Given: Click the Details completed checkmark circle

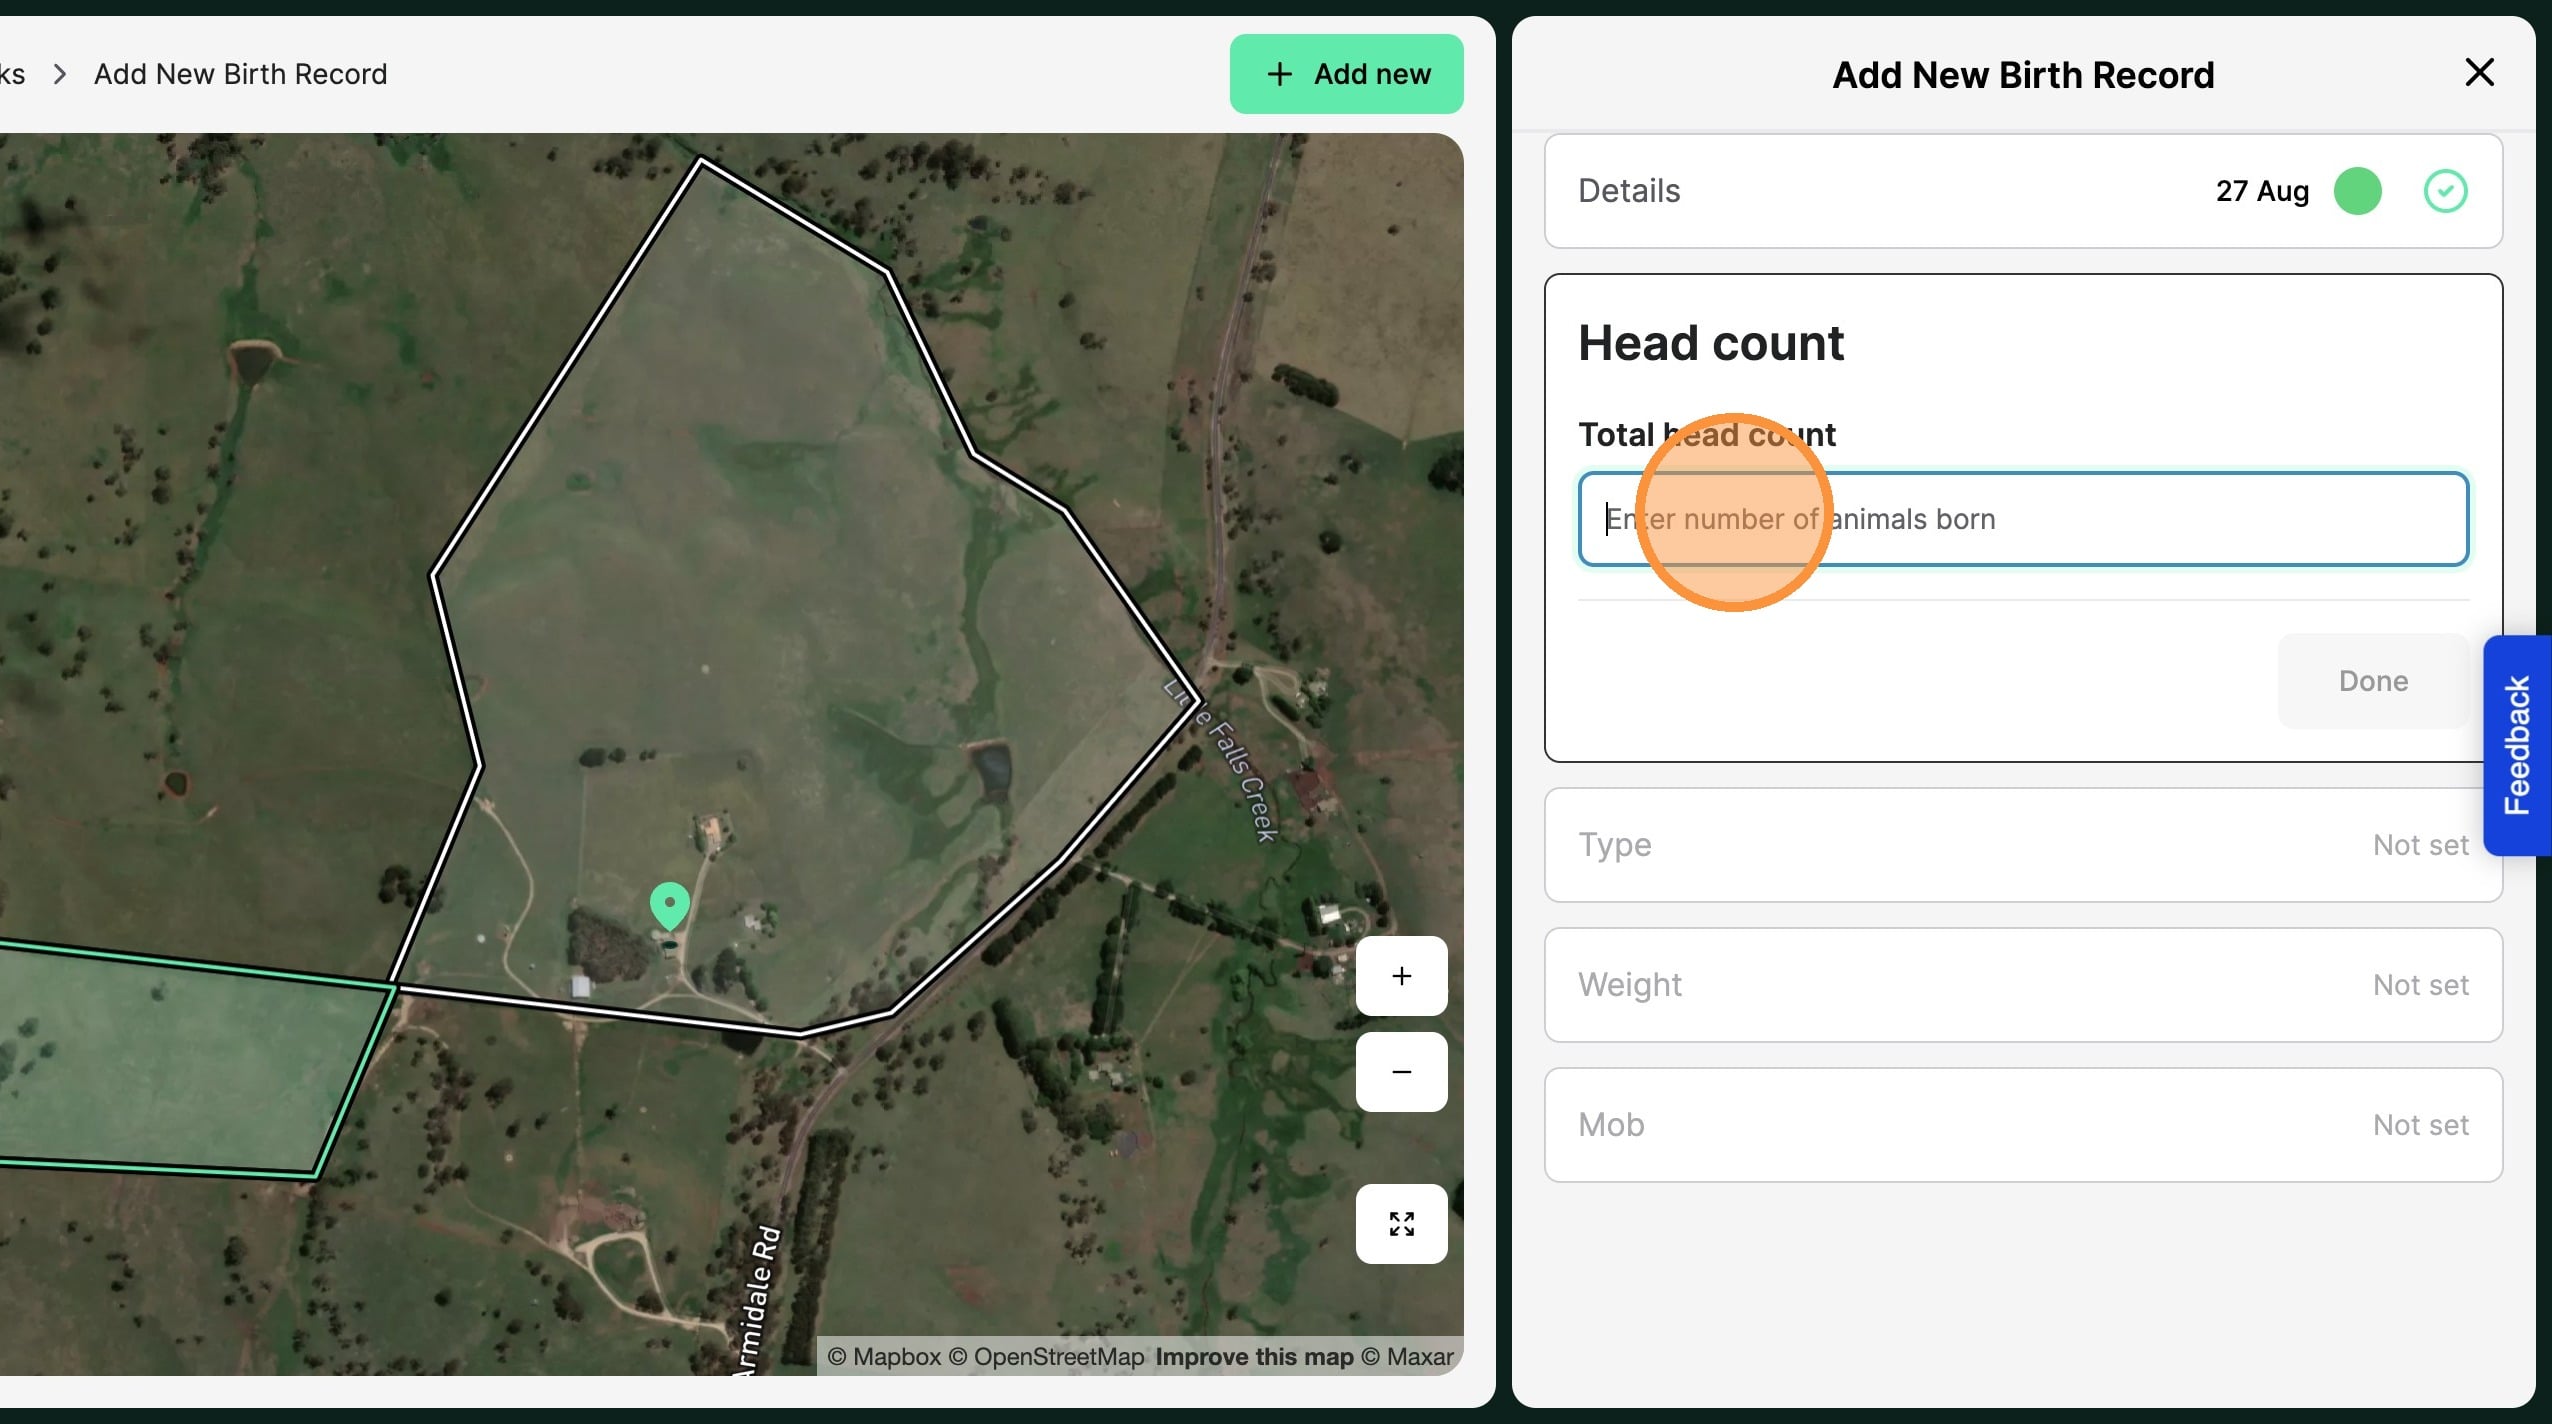Looking at the screenshot, I should point(2445,191).
